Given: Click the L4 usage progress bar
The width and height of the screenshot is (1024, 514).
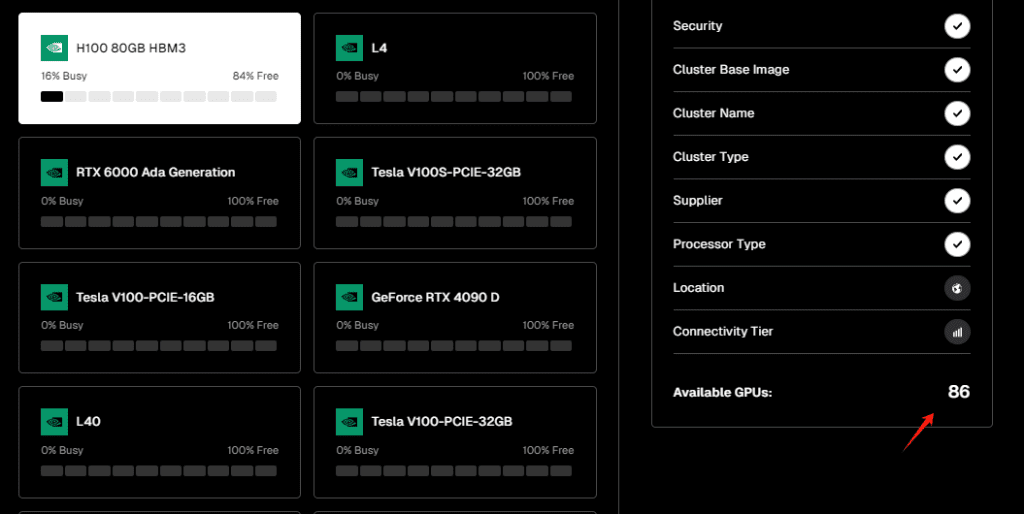Looking at the screenshot, I should [454, 97].
